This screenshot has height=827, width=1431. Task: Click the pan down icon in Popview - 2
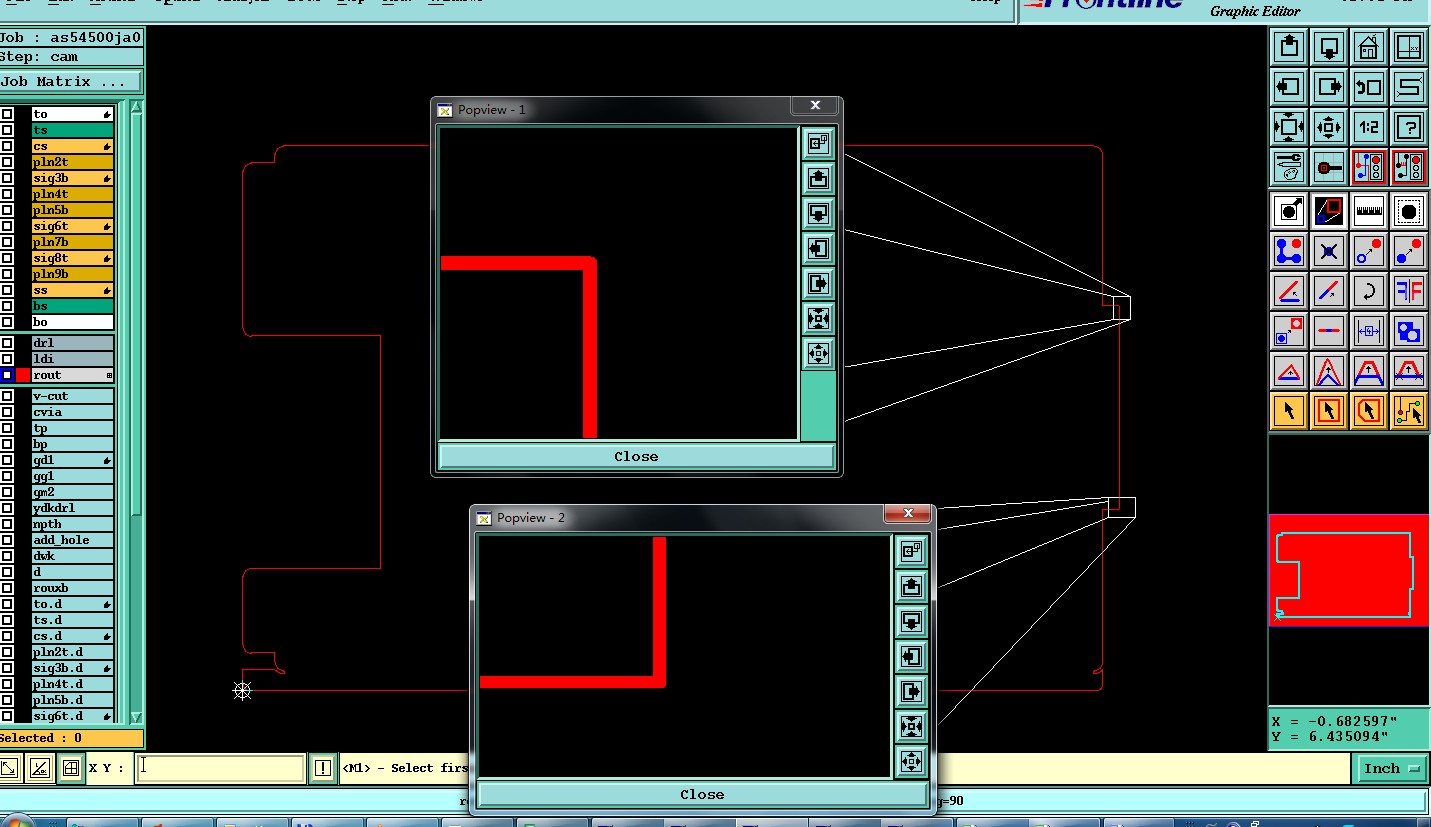[x=910, y=622]
